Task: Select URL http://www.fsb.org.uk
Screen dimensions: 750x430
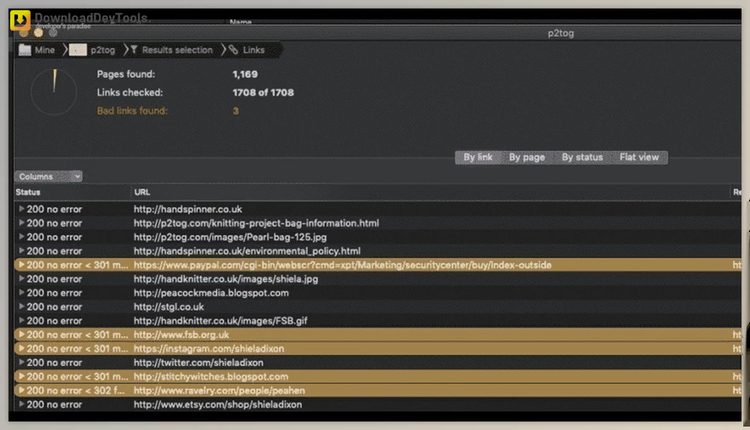Action: click(181, 334)
